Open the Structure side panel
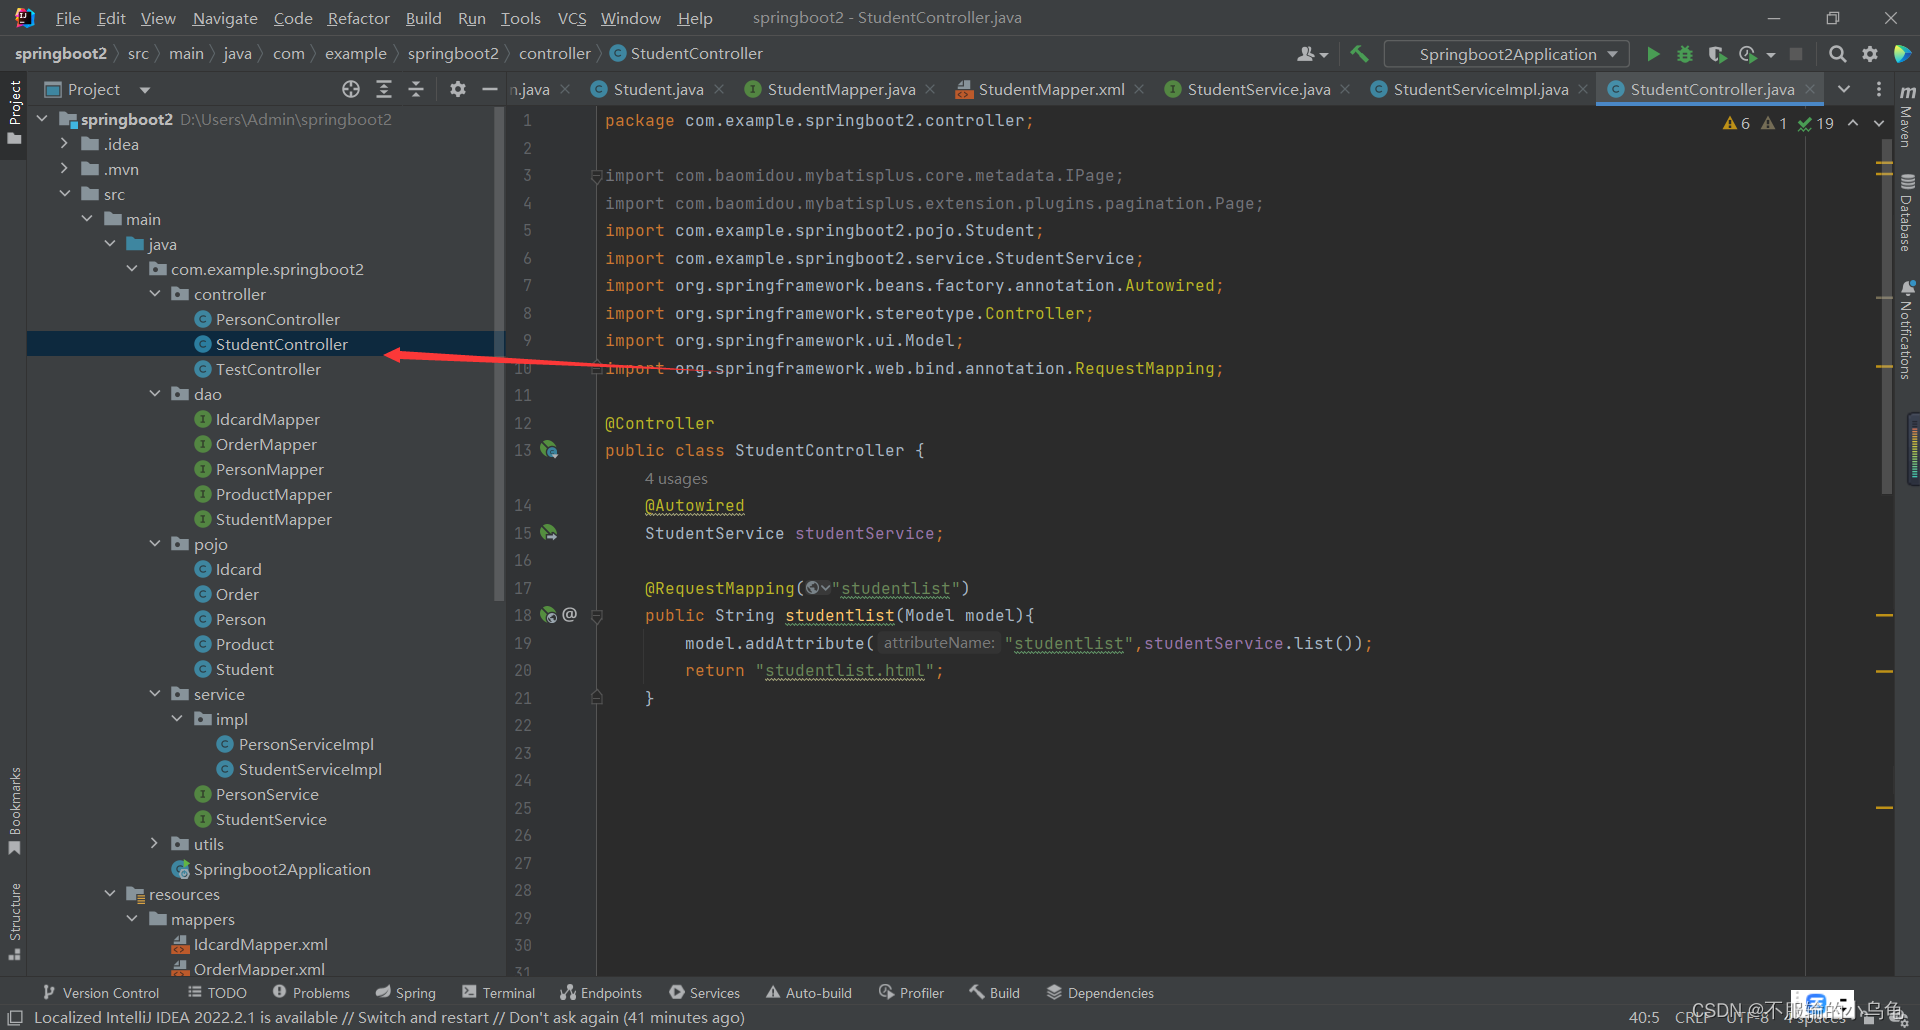This screenshot has height=1030, width=1920. 14,920
